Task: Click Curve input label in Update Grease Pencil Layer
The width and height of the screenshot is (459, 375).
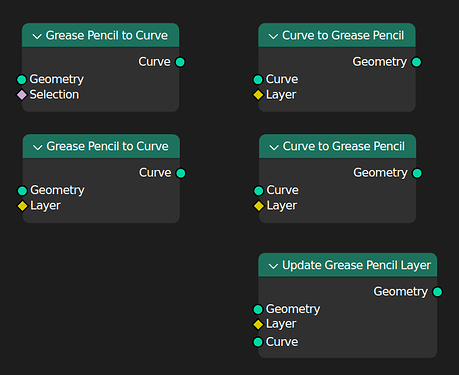Action: point(282,342)
